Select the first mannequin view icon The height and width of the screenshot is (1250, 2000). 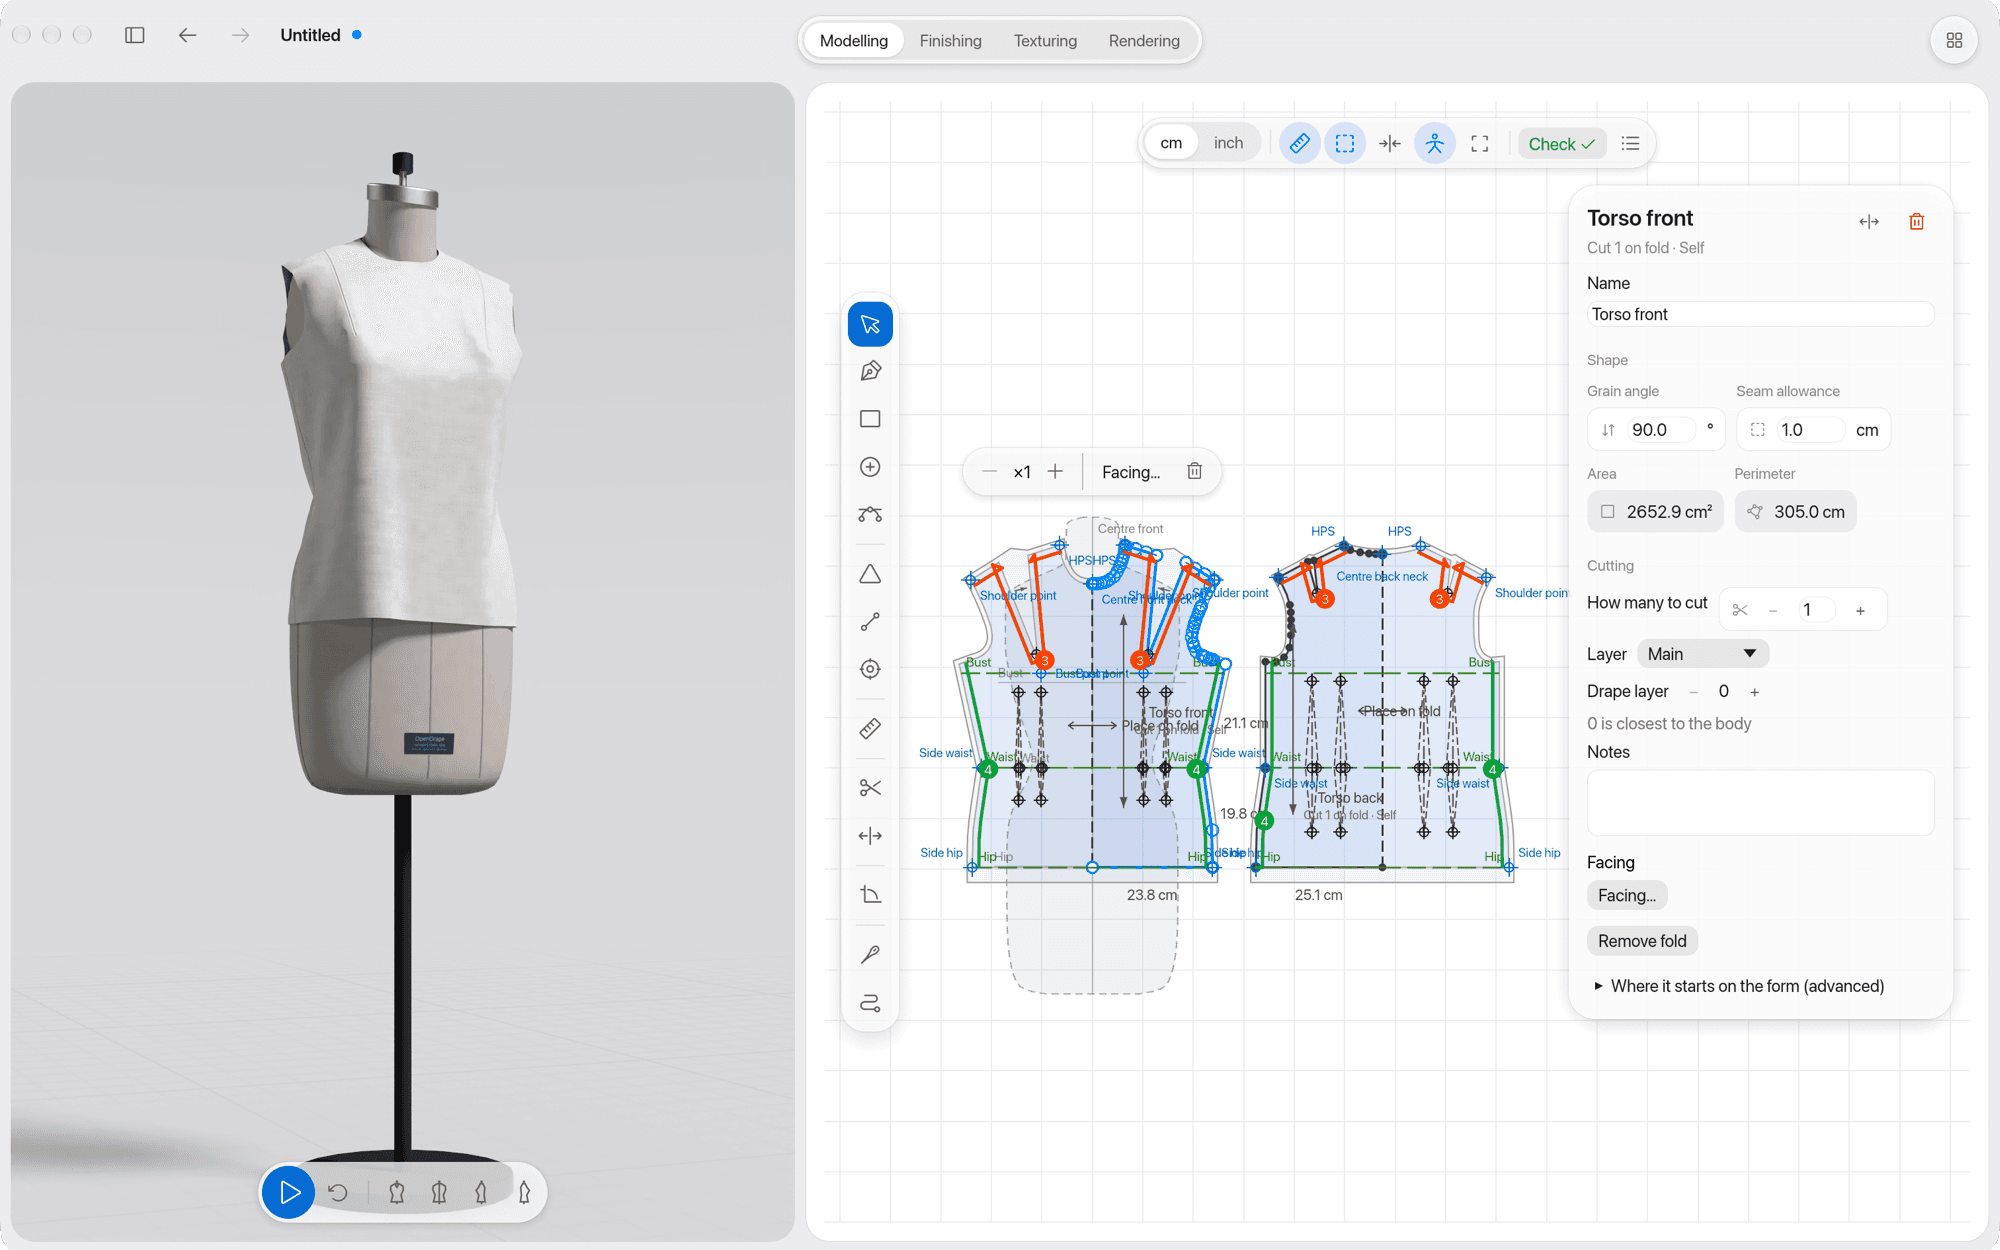[x=397, y=1192]
